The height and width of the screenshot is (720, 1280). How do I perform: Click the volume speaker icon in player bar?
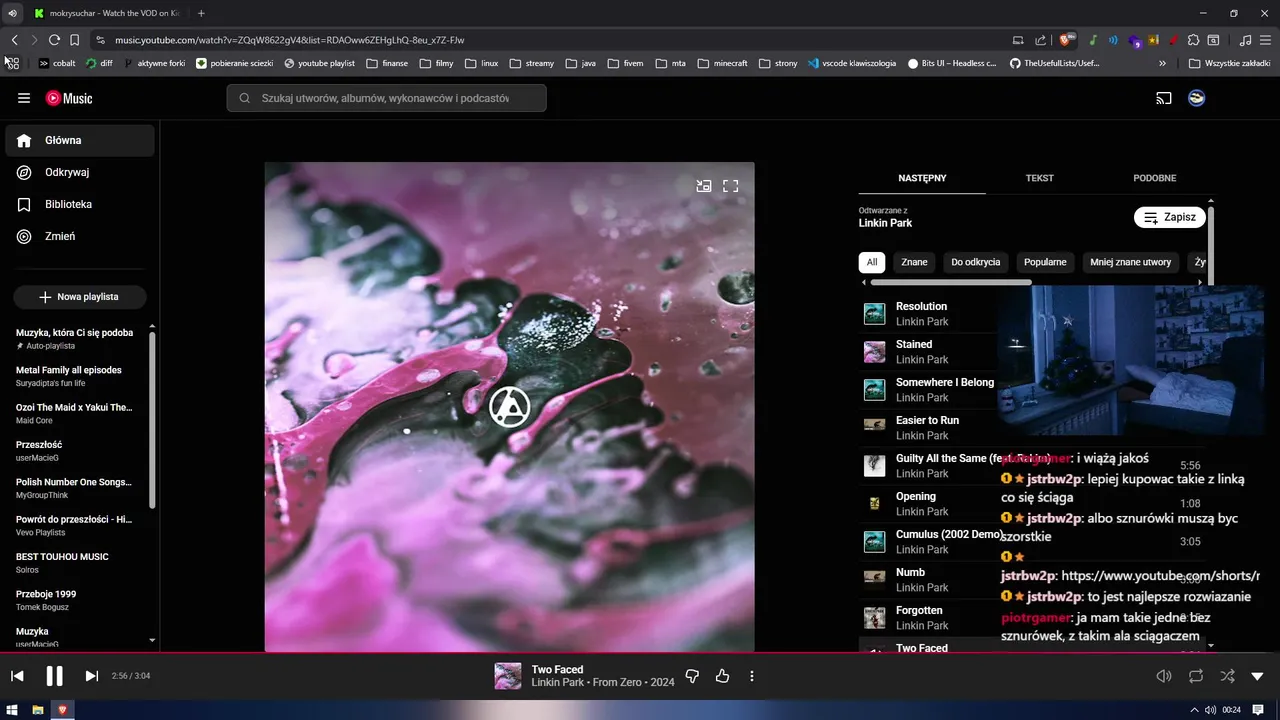point(1164,677)
